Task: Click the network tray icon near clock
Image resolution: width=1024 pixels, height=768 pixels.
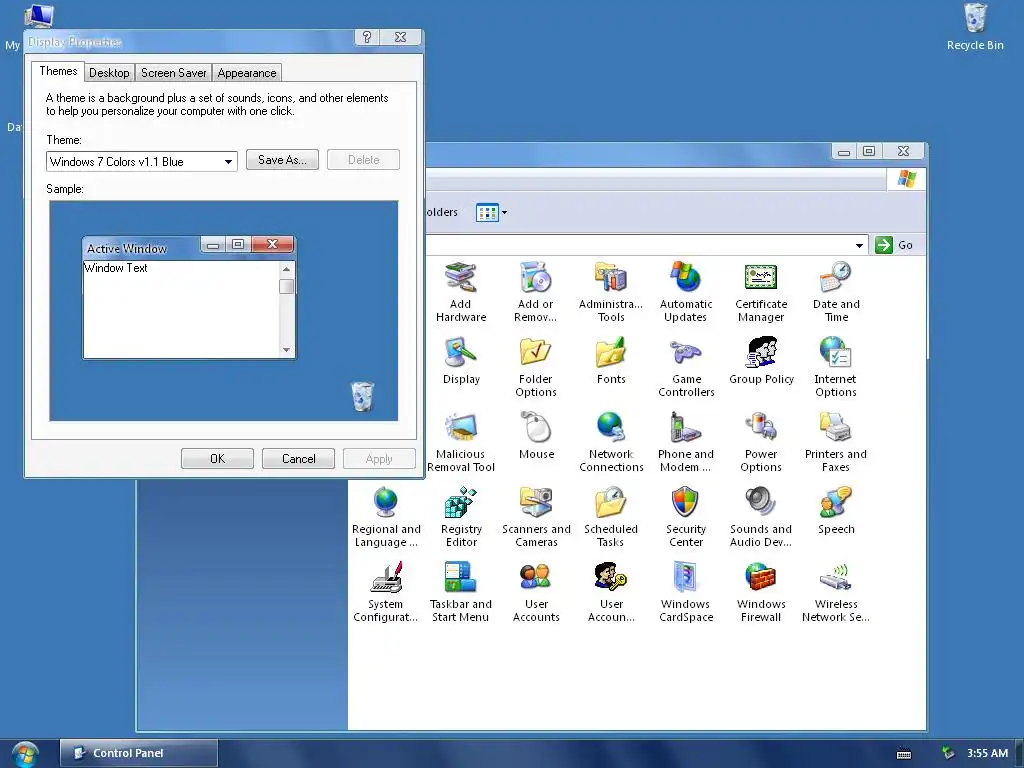Action: (947, 753)
